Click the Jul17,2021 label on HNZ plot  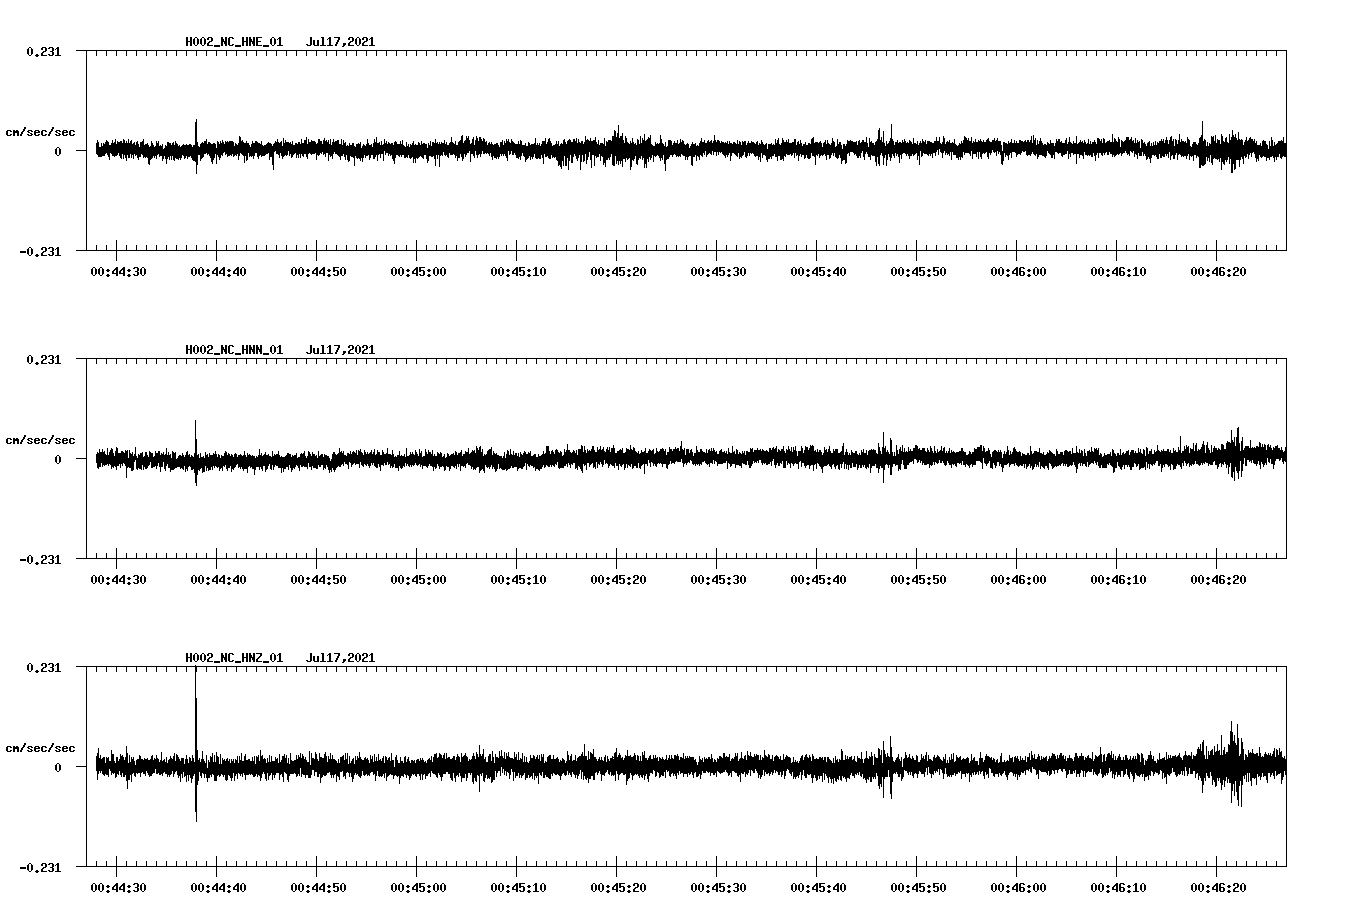pyautogui.click(x=340, y=657)
